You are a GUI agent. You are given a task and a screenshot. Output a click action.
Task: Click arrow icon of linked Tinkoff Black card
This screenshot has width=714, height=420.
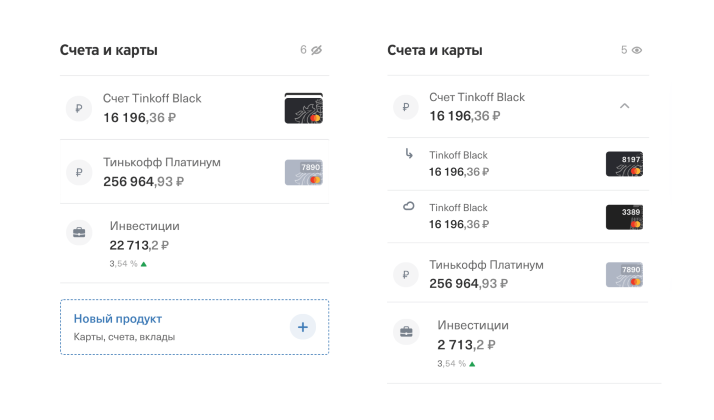pos(408,154)
